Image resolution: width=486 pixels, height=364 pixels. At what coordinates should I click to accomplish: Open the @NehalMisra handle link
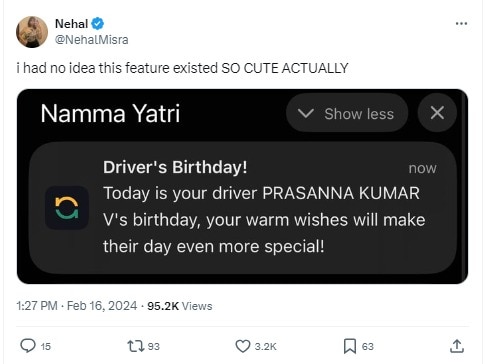(x=91, y=40)
